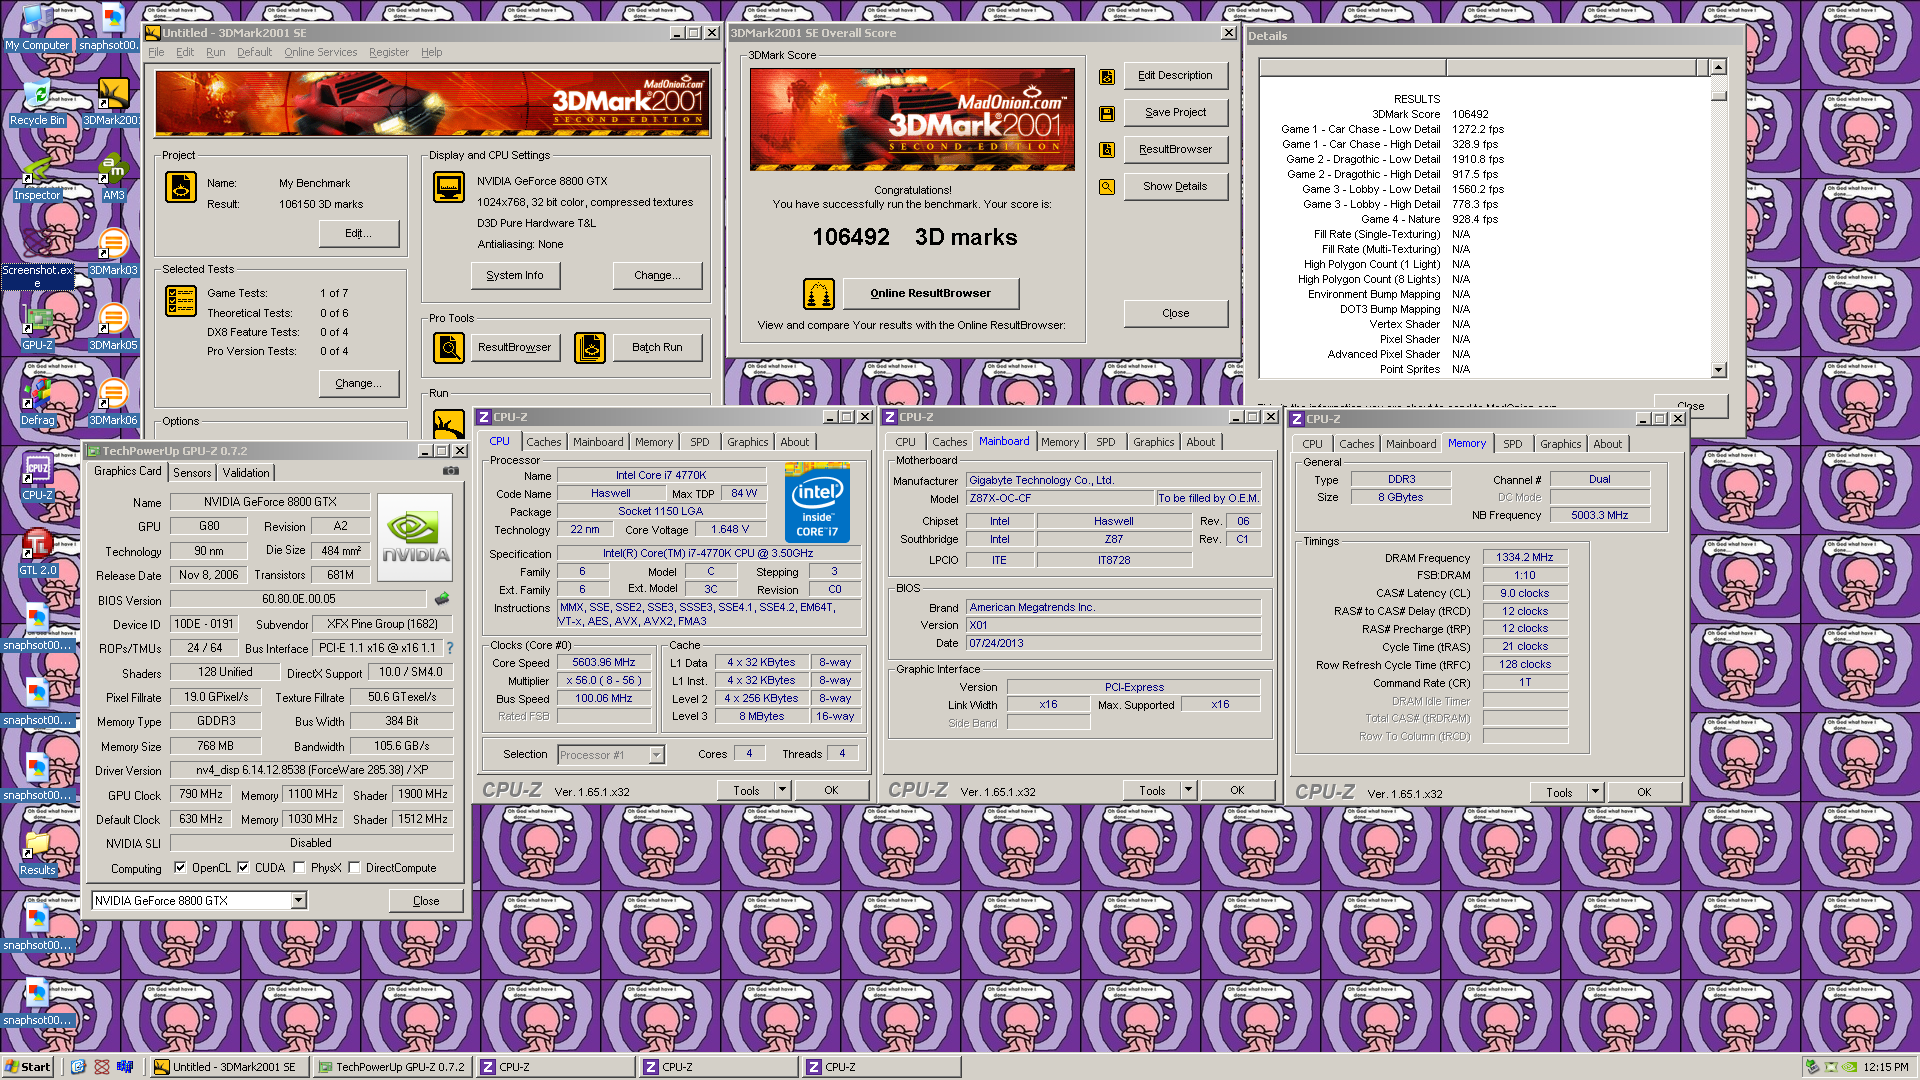
Task: Click the Edit Description icon in Overall Score
Action: tap(1107, 76)
